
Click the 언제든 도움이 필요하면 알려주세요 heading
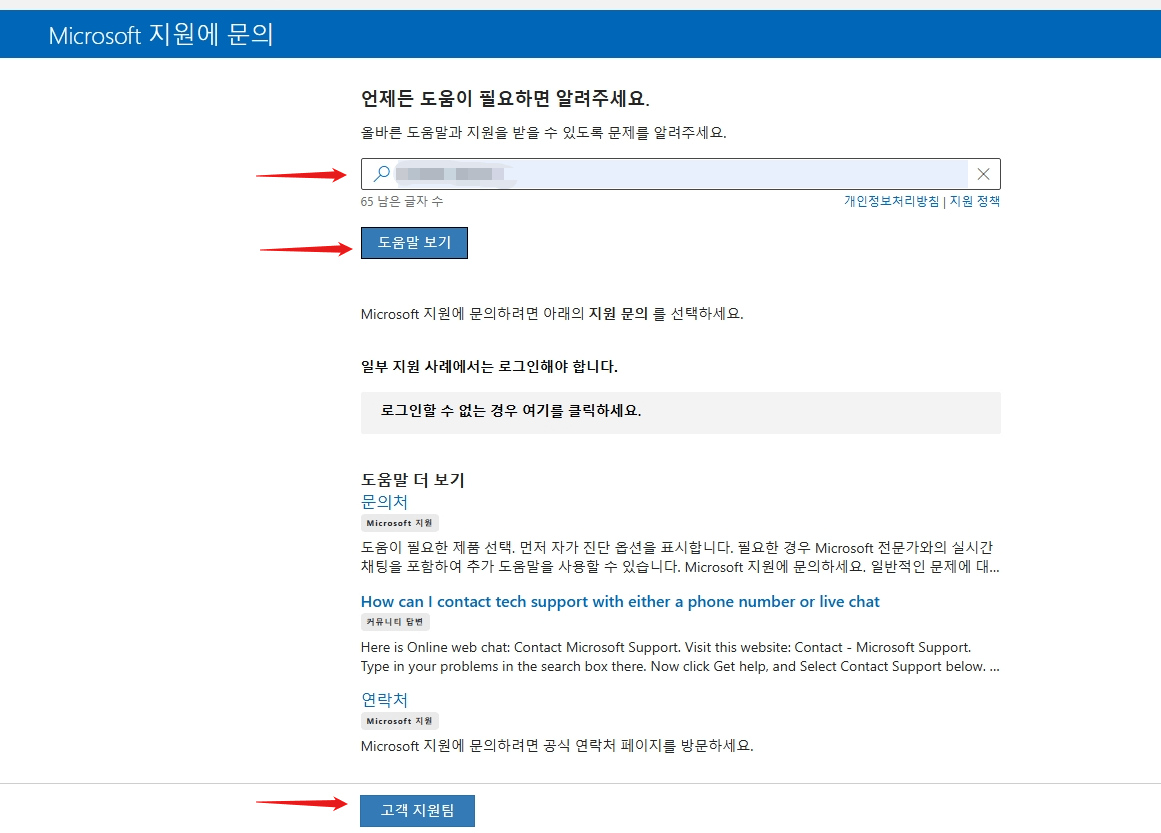[x=505, y=98]
